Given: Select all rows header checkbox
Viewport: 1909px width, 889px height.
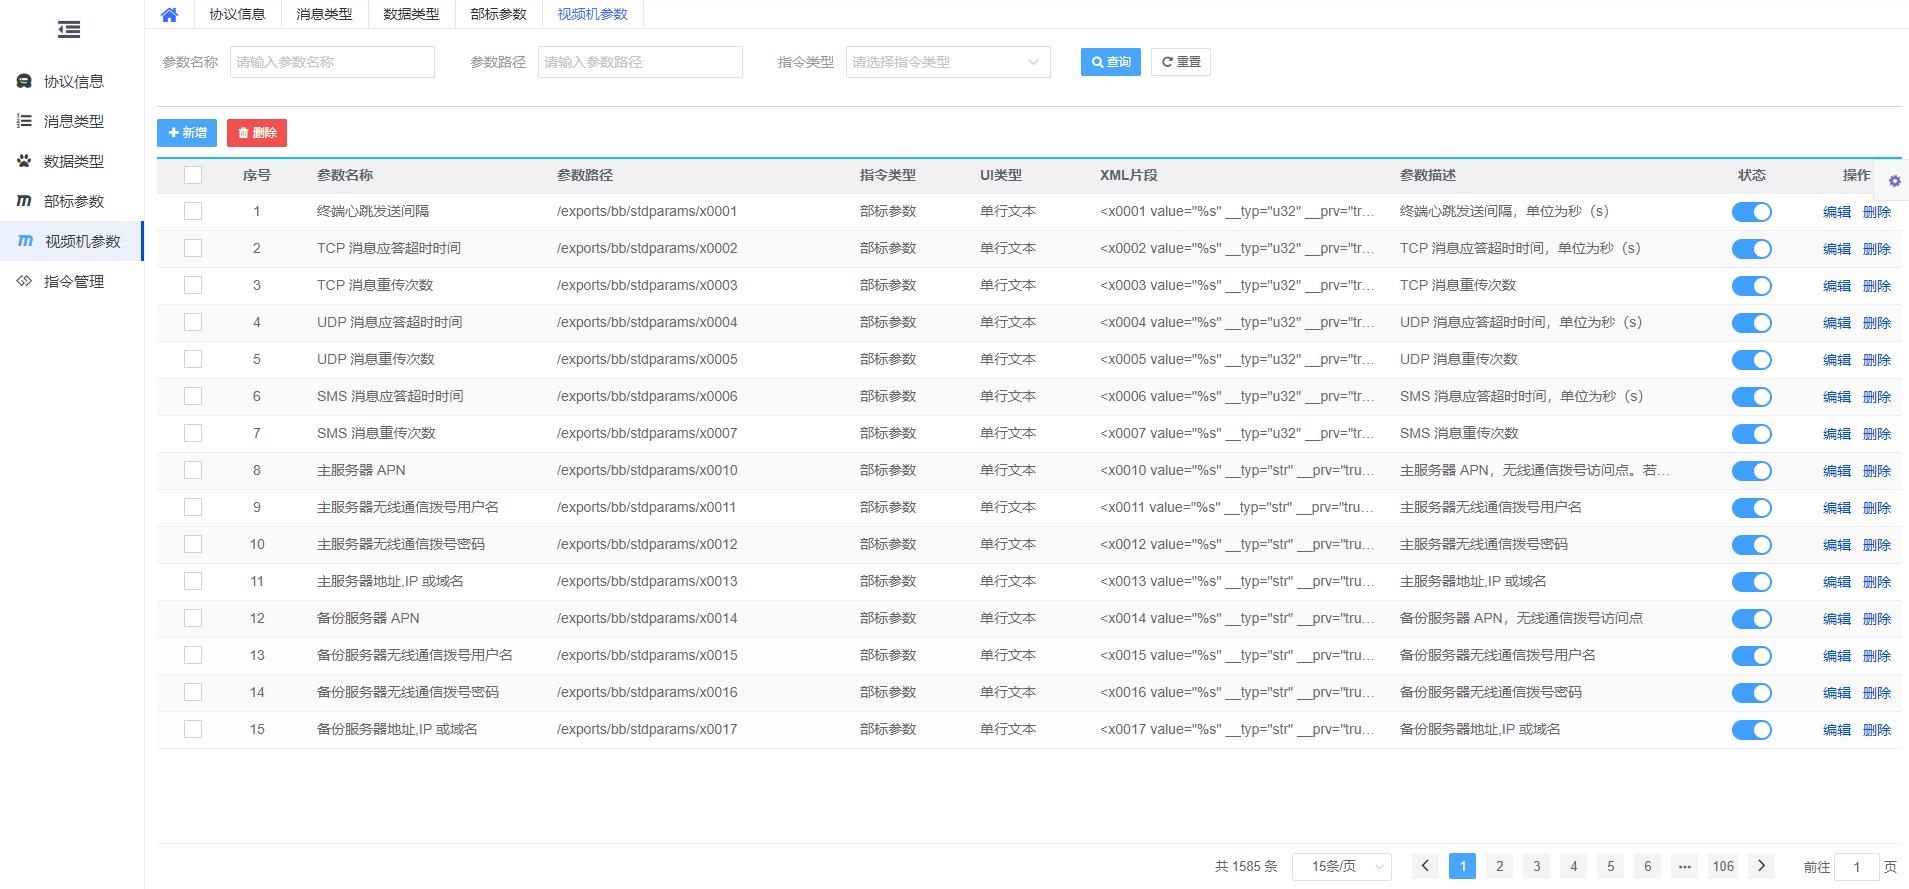Looking at the screenshot, I should pyautogui.click(x=193, y=175).
